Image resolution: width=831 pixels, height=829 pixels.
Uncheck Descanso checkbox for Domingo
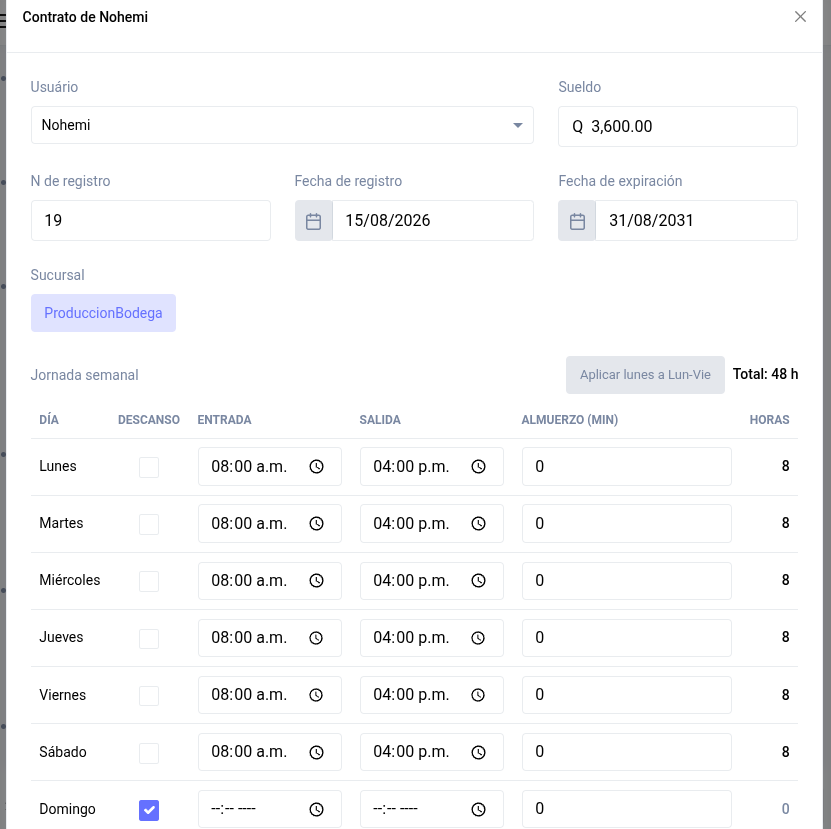(149, 810)
